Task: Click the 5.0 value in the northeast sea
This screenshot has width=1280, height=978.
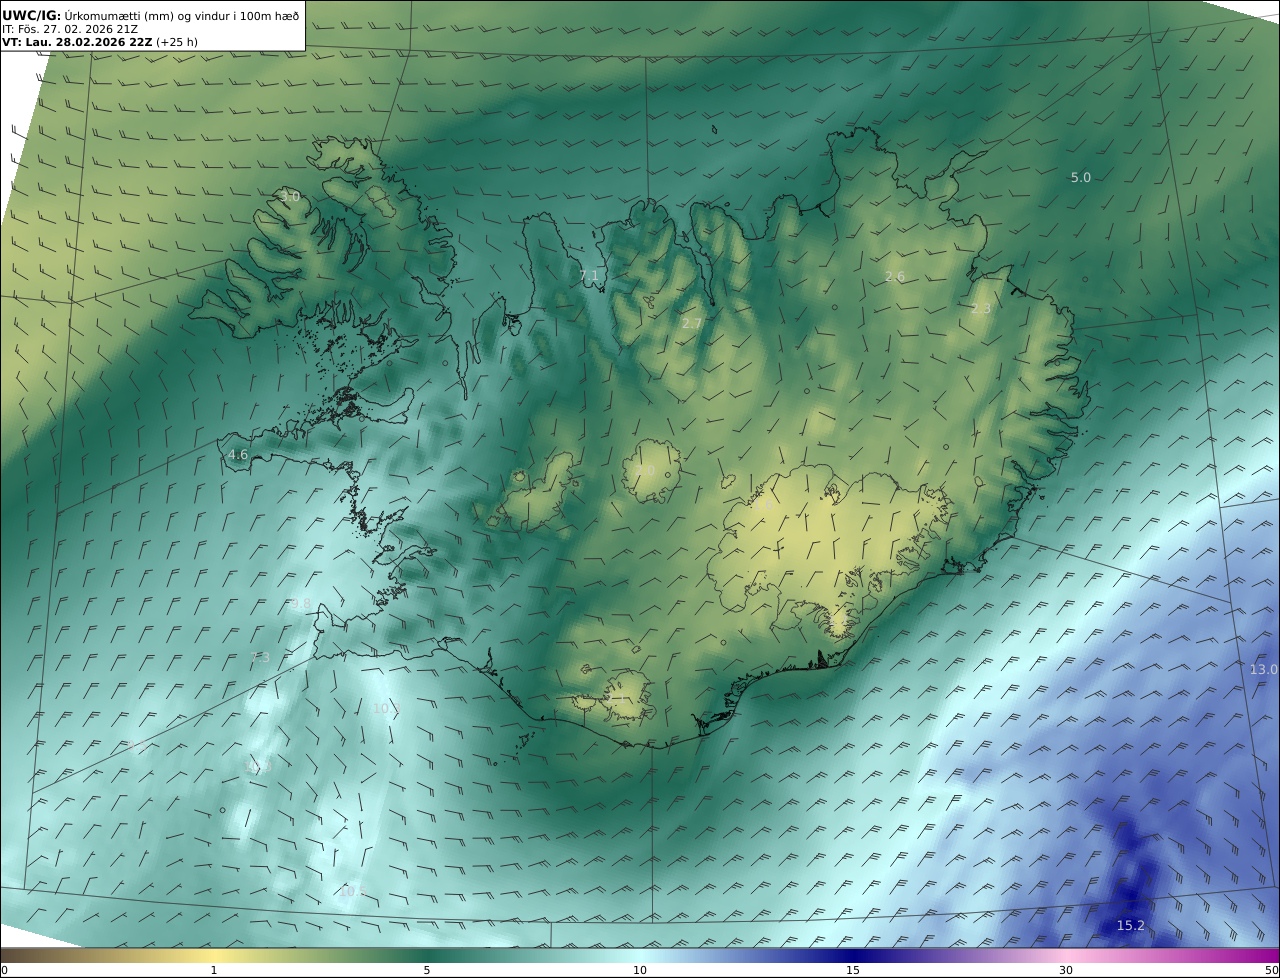Action: point(1081,177)
